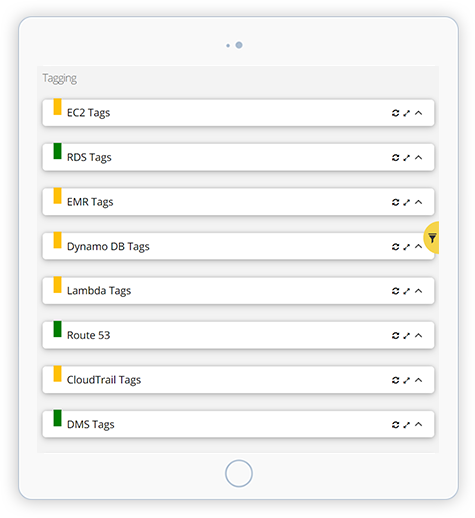Collapse the EMR Tags panel
Viewport: 475px width, 518px height.
click(x=418, y=202)
